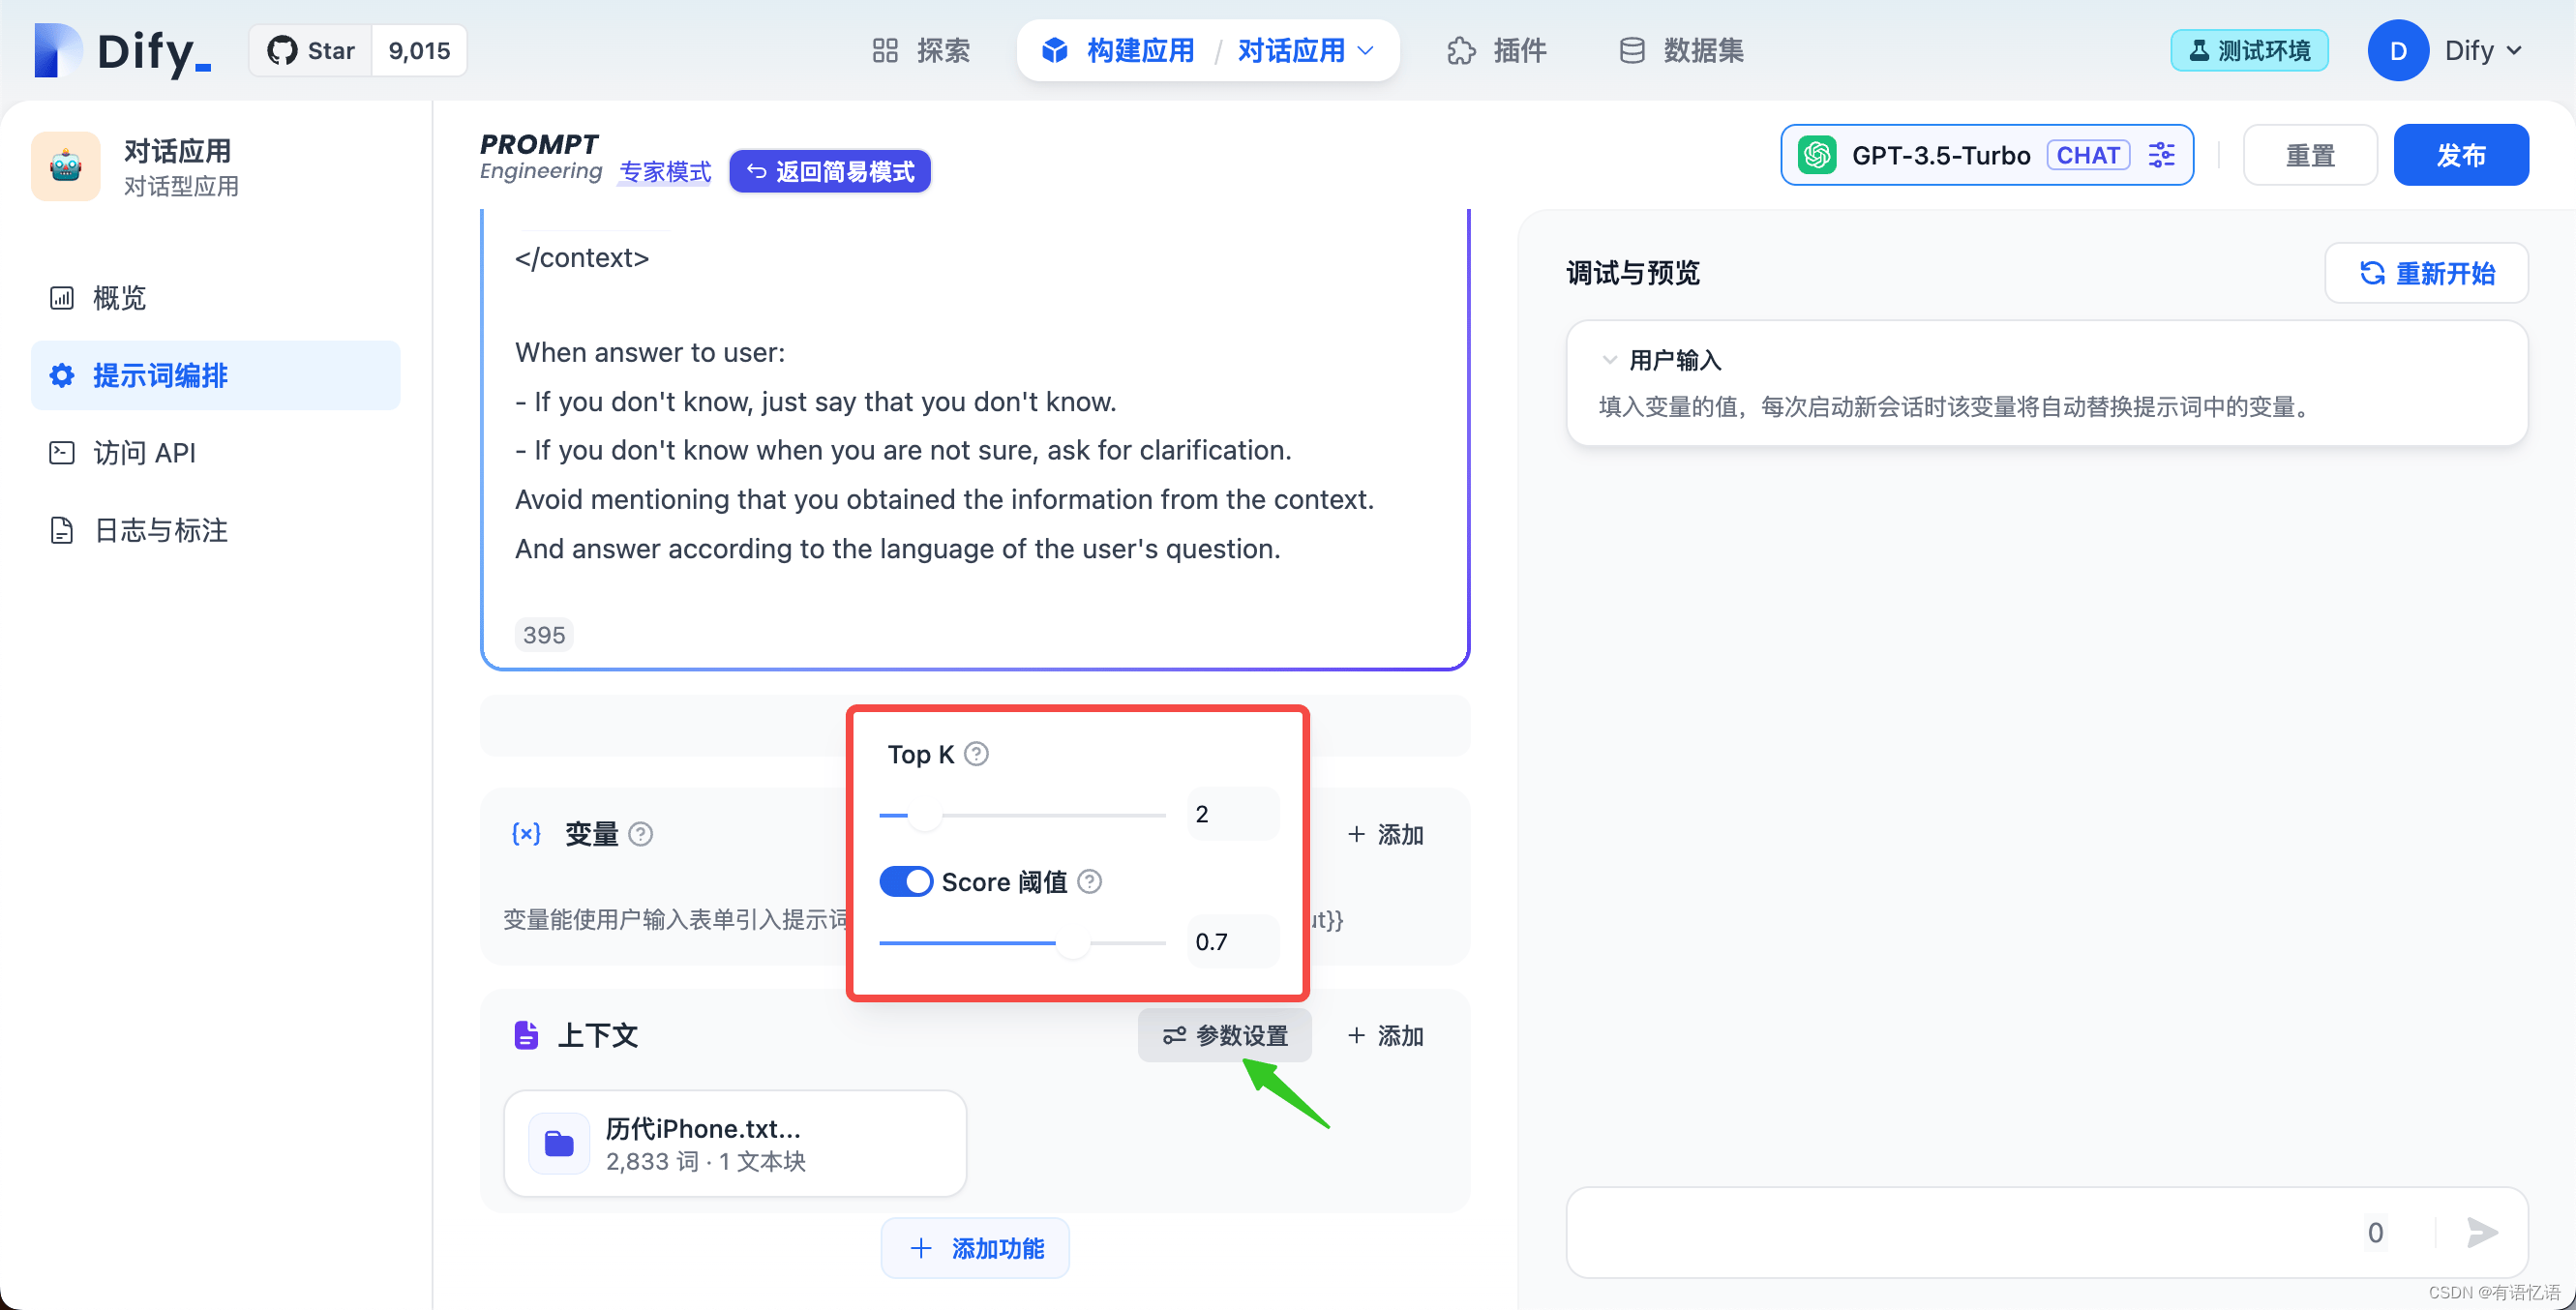Click the model parameters sliders icon

(2161, 155)
